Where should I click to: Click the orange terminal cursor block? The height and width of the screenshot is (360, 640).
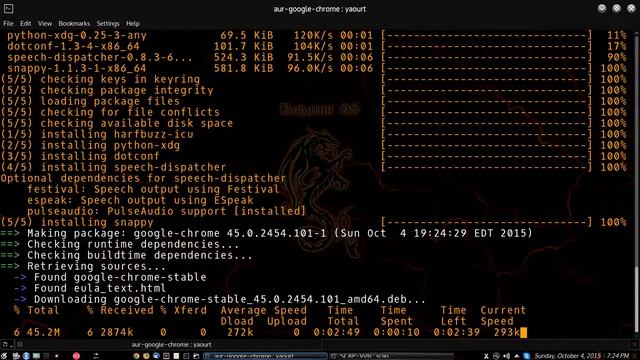click(x=524, y=333)
